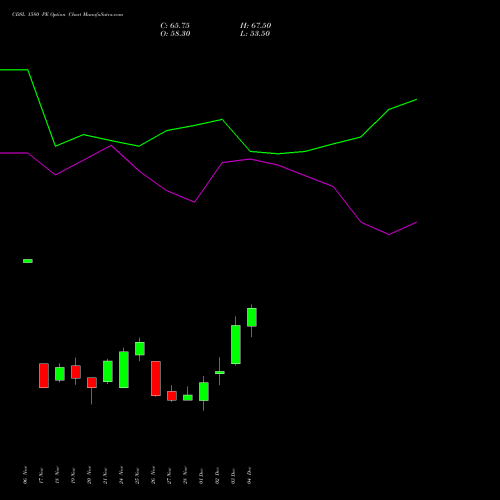The image size is (500, 500).
Task: Click the green 18 Nov candlestick
Action: [x=60, y=373]
